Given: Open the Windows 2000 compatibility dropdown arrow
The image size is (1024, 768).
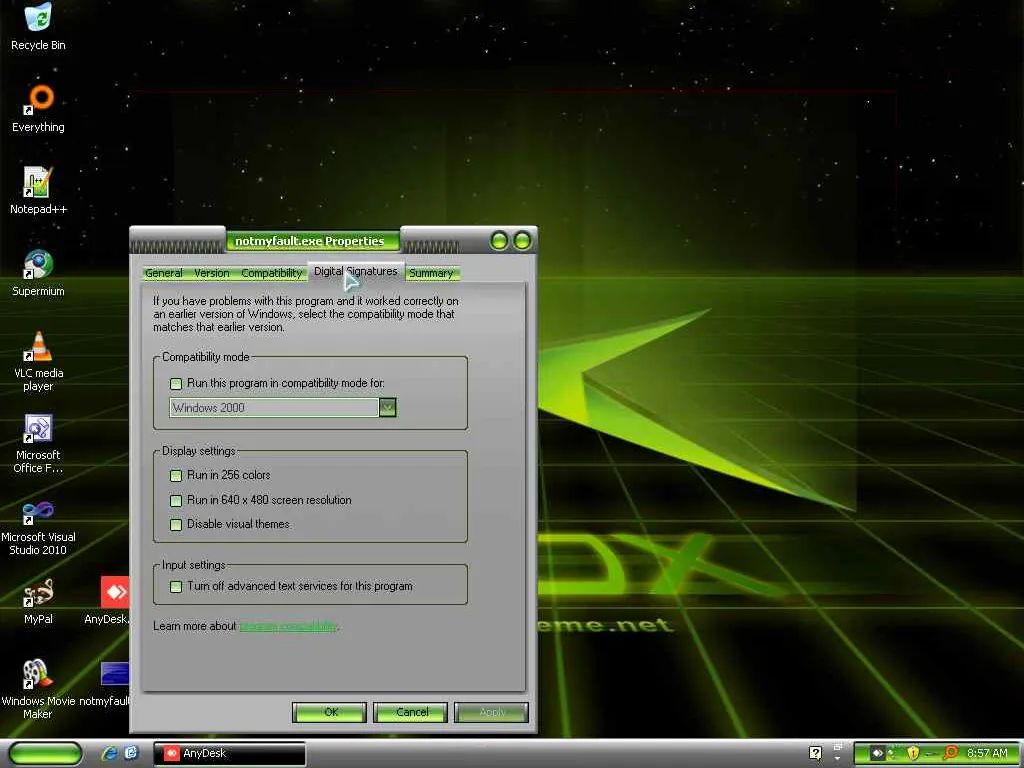Looking at the screenshot, I should [x=387, y=408].
